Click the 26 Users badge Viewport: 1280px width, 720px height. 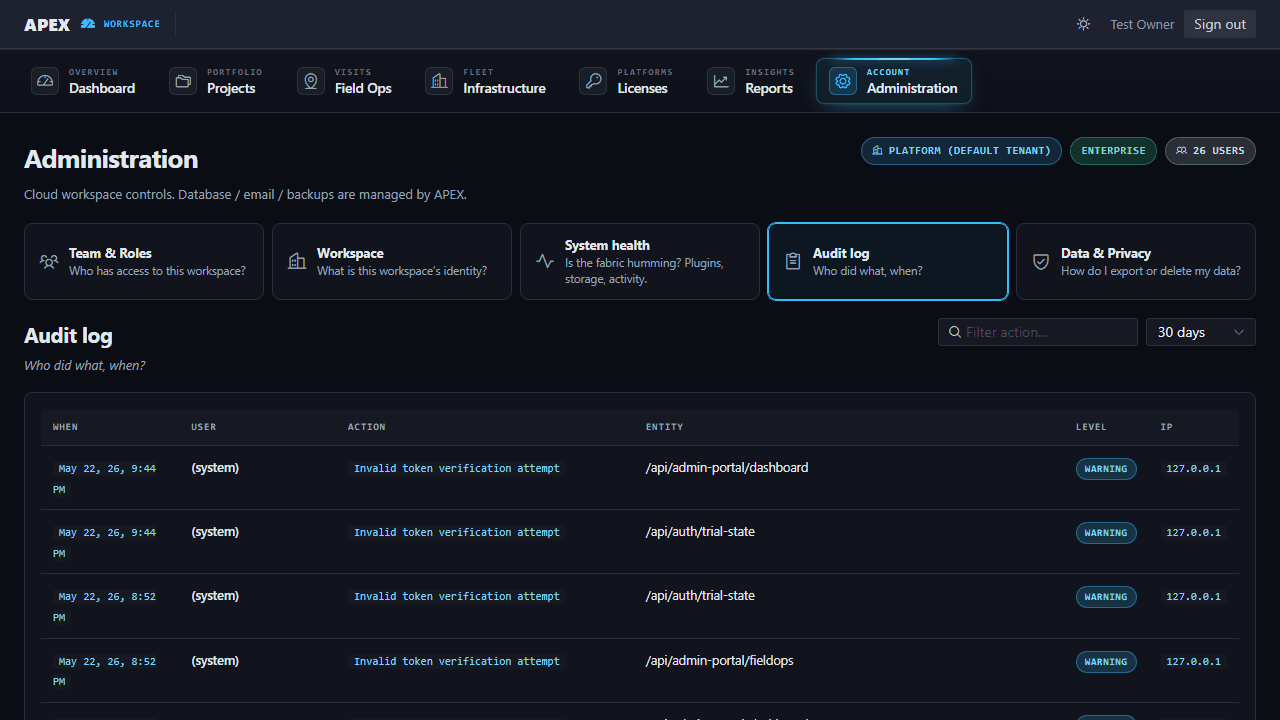(1210, 151)
